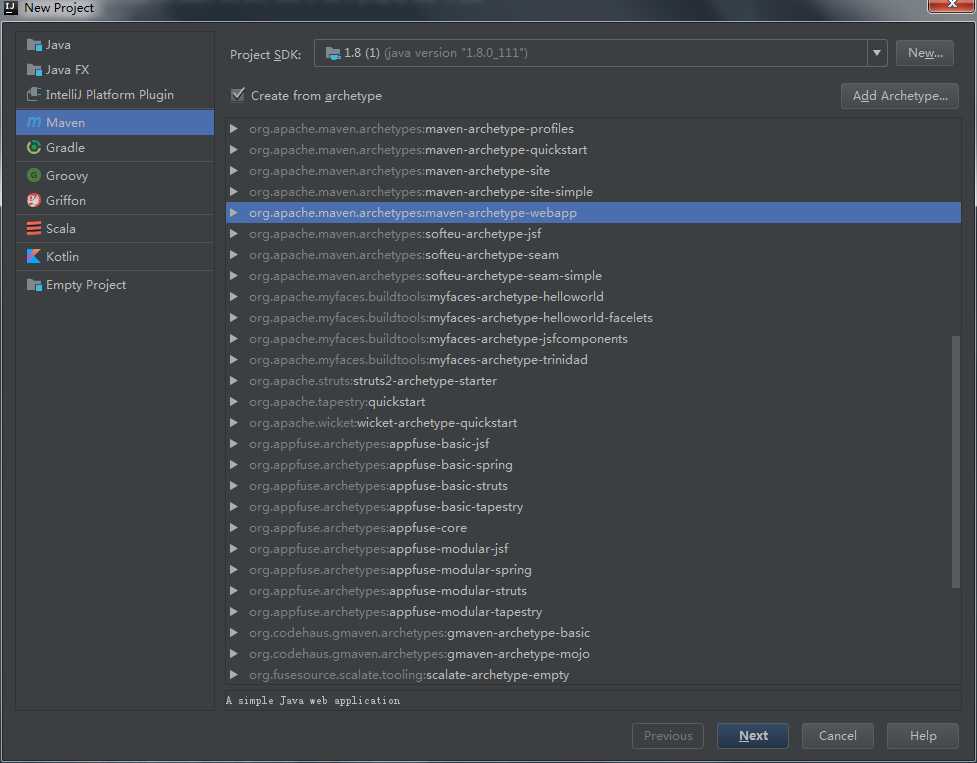Click the Gradle icon in the list
977x763 pixels.
point(34,148)
